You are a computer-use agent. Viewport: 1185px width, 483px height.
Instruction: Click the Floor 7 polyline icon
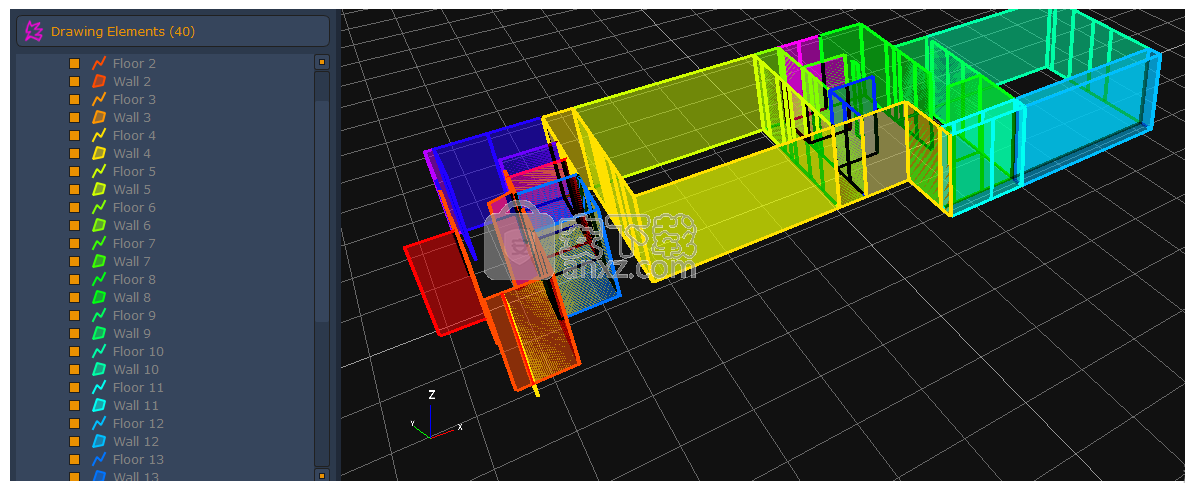tap(98, 243)
